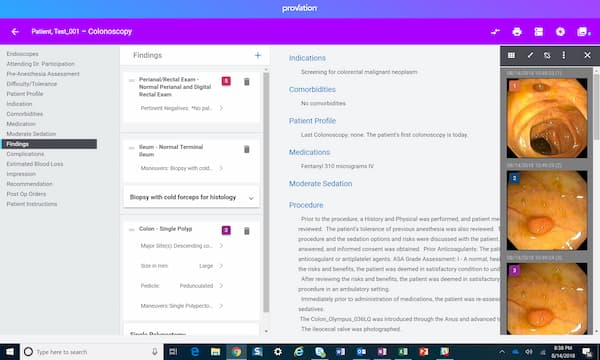600x360 pixels.
Task: Open the three-dot image panel menu
Action: pos(564,55)
